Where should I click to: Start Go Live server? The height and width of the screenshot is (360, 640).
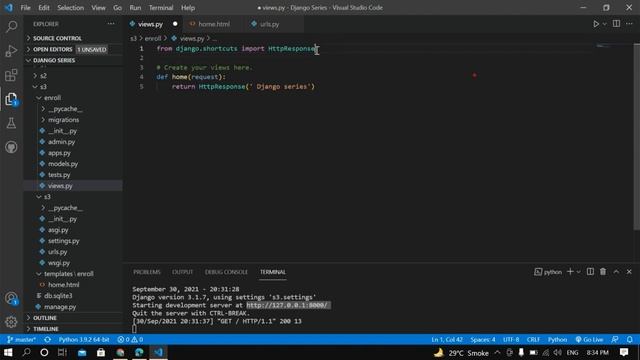pos(589,340)
